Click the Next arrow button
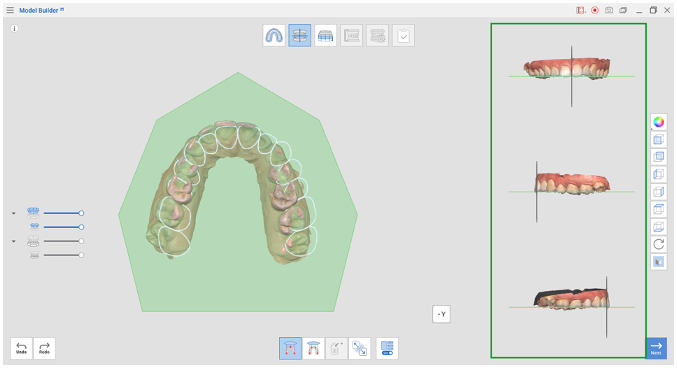 point(656,348)
